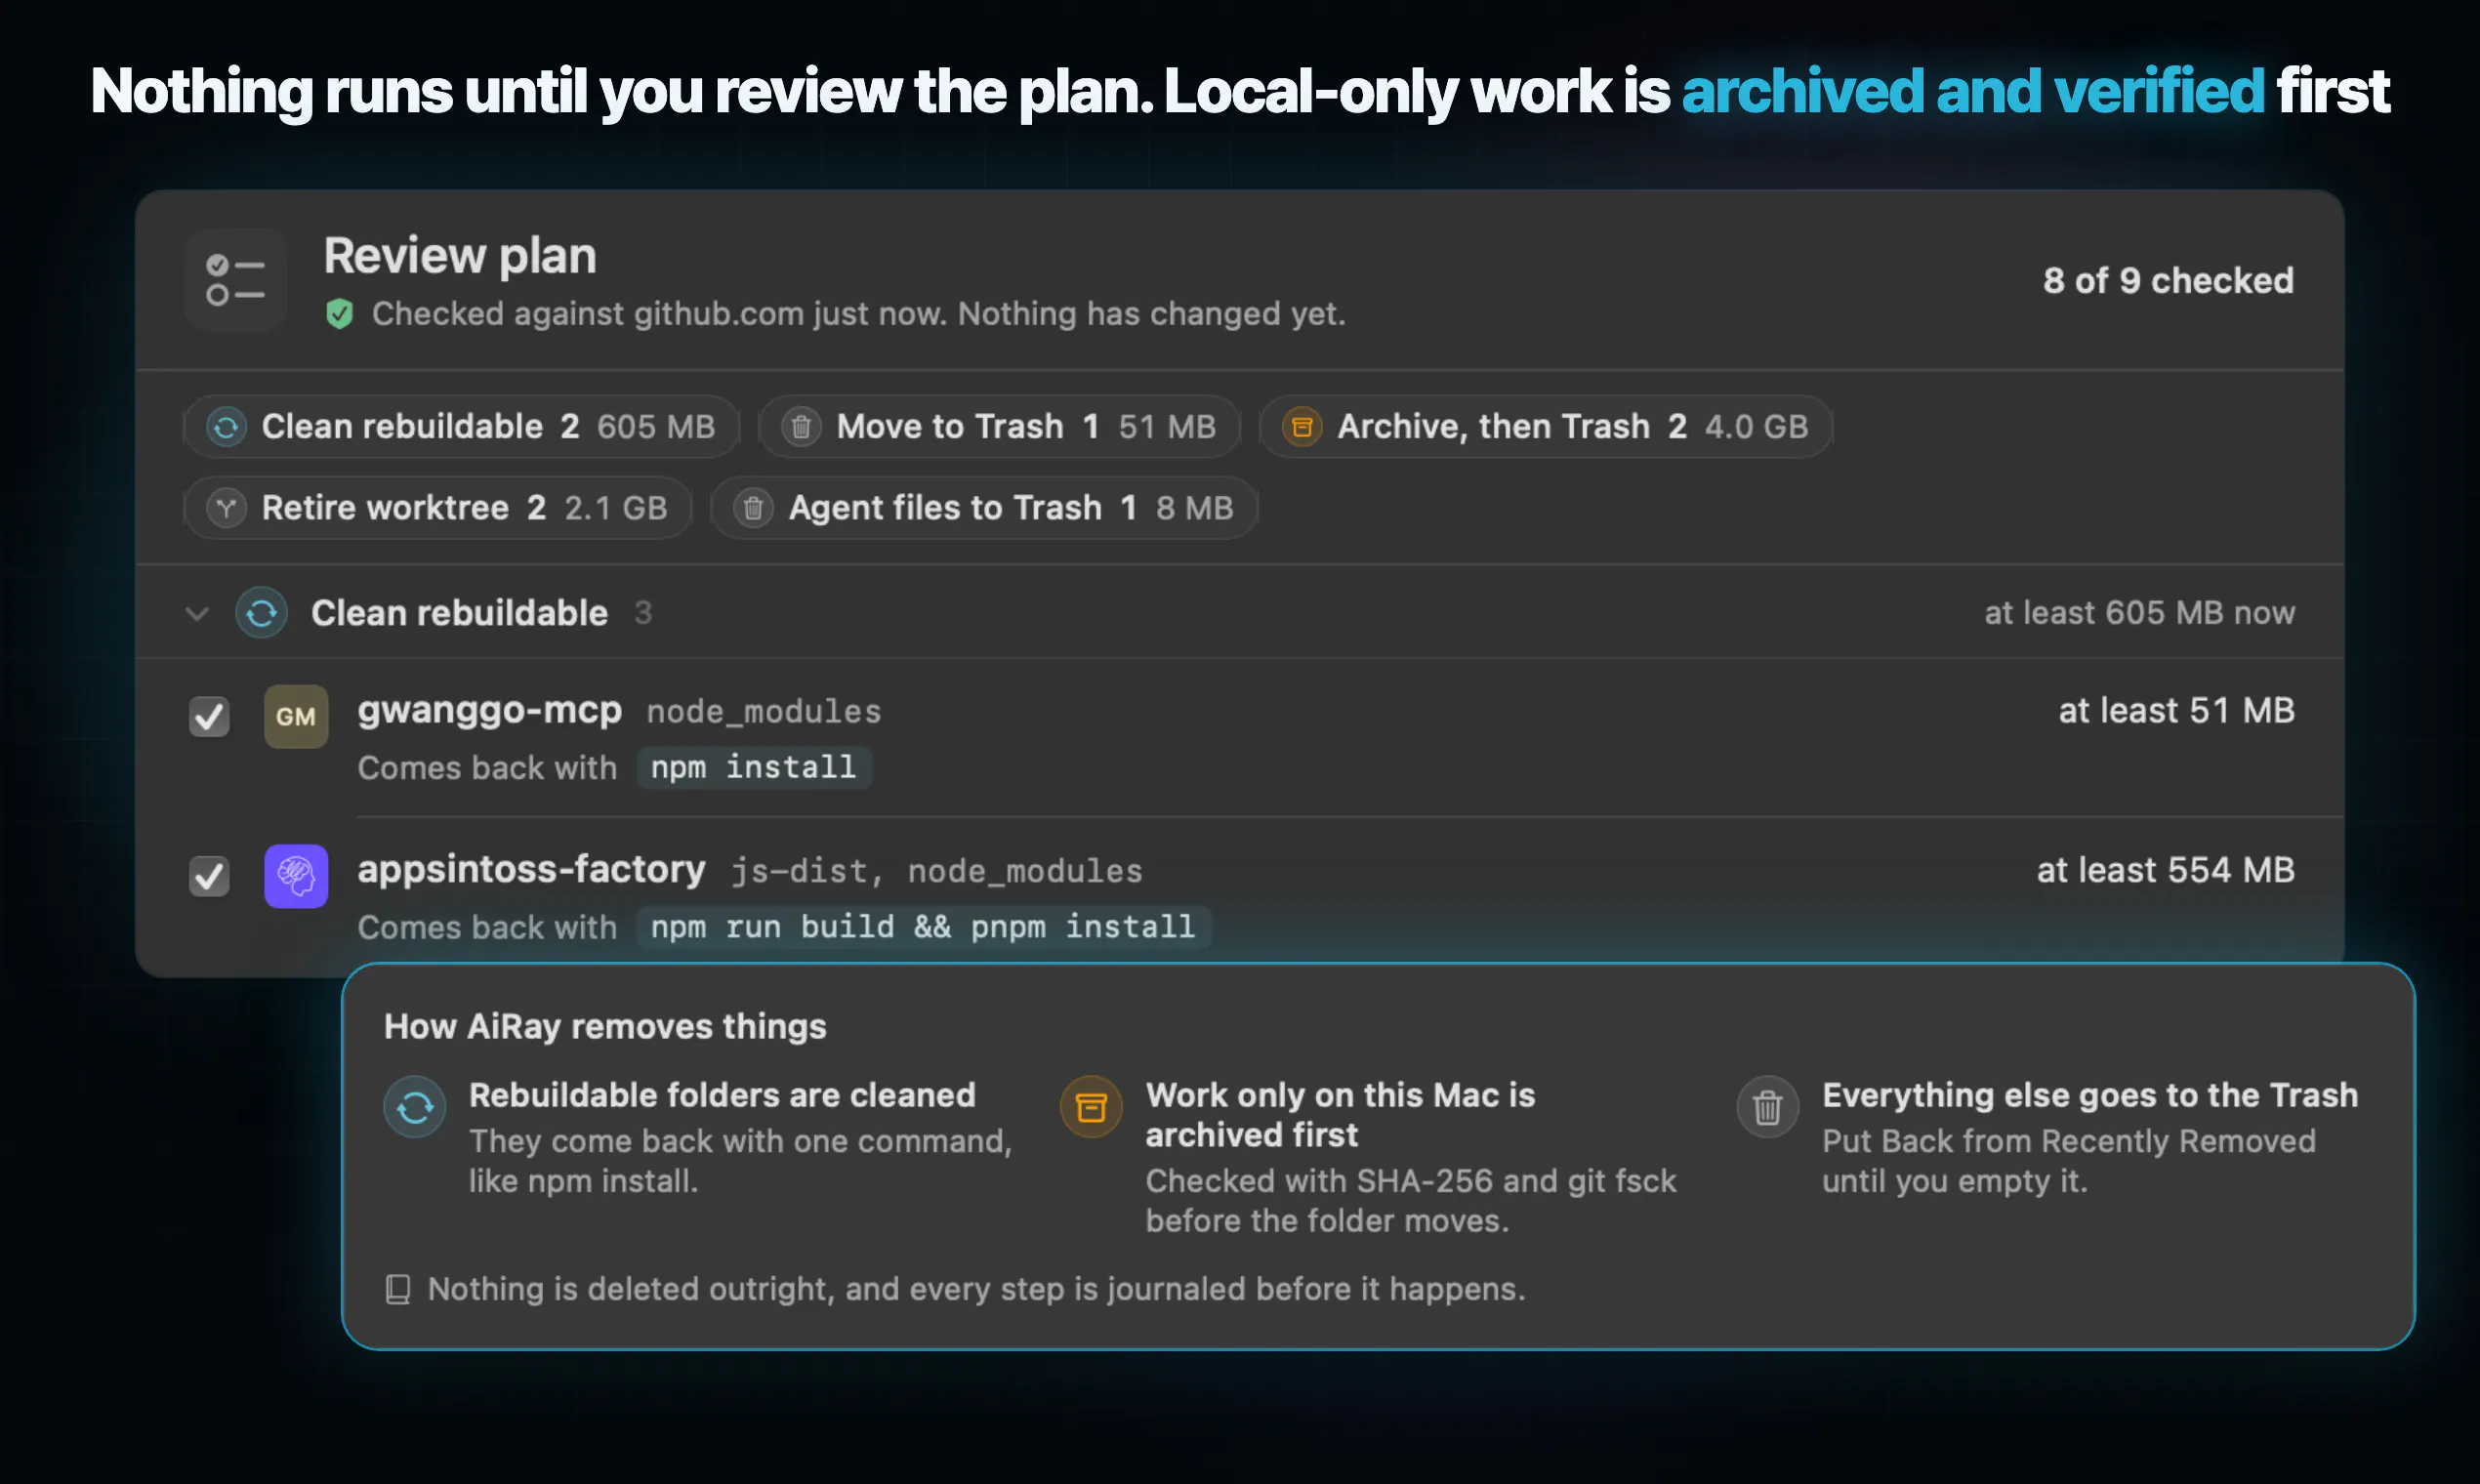Screen dimensions: 2480x1484
Task: Click the Clean rebuildable section header icon
Action: pos(262,613)
